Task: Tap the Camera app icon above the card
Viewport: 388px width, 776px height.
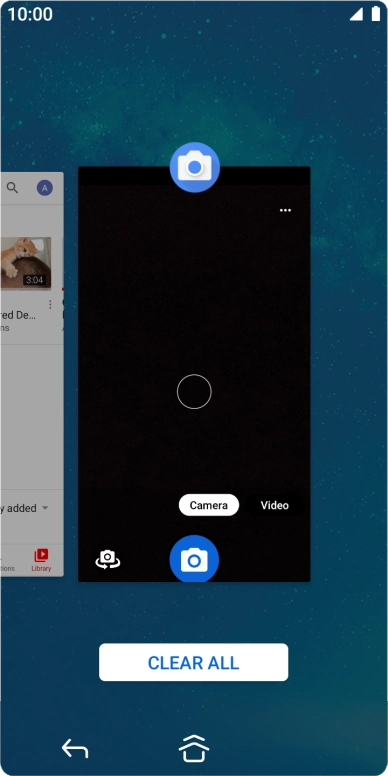Action: (194, 167)
